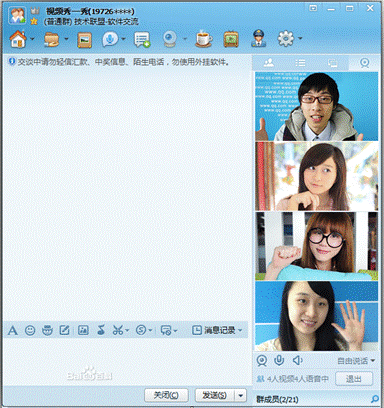
Task: Open the group home house icon
Action: [18, 39]
